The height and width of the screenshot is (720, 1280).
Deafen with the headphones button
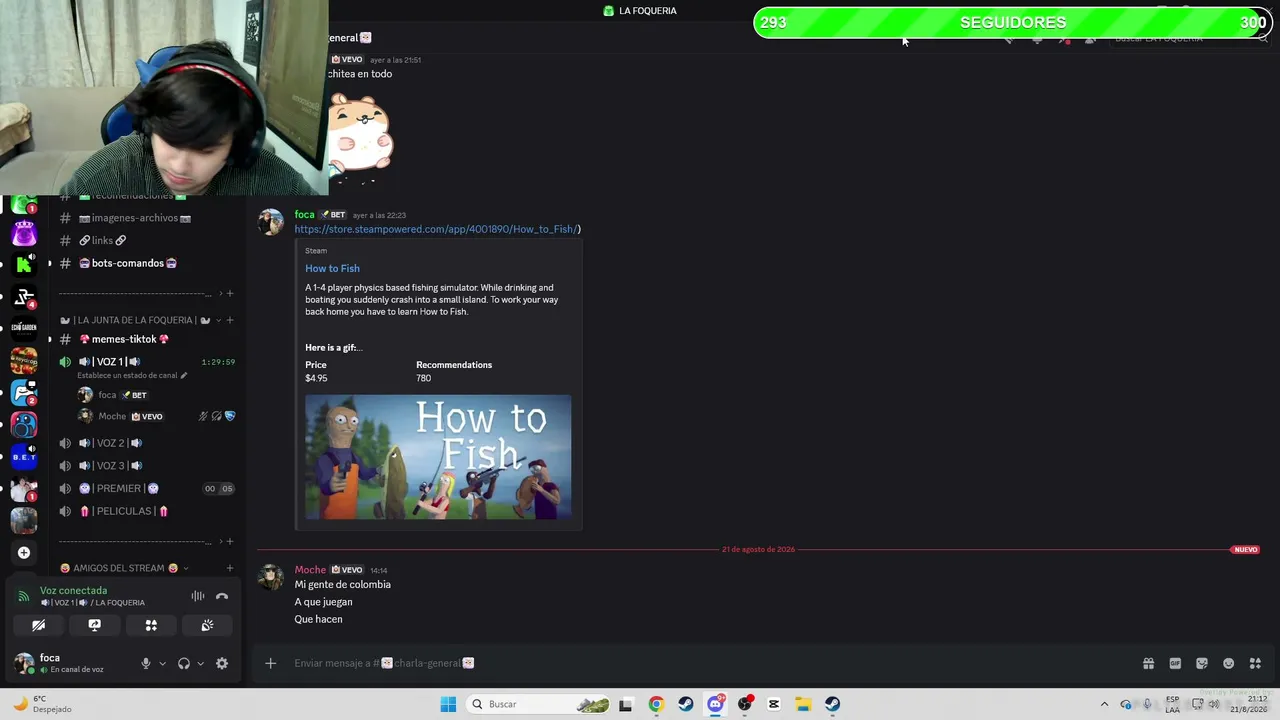tap(184, 663)
